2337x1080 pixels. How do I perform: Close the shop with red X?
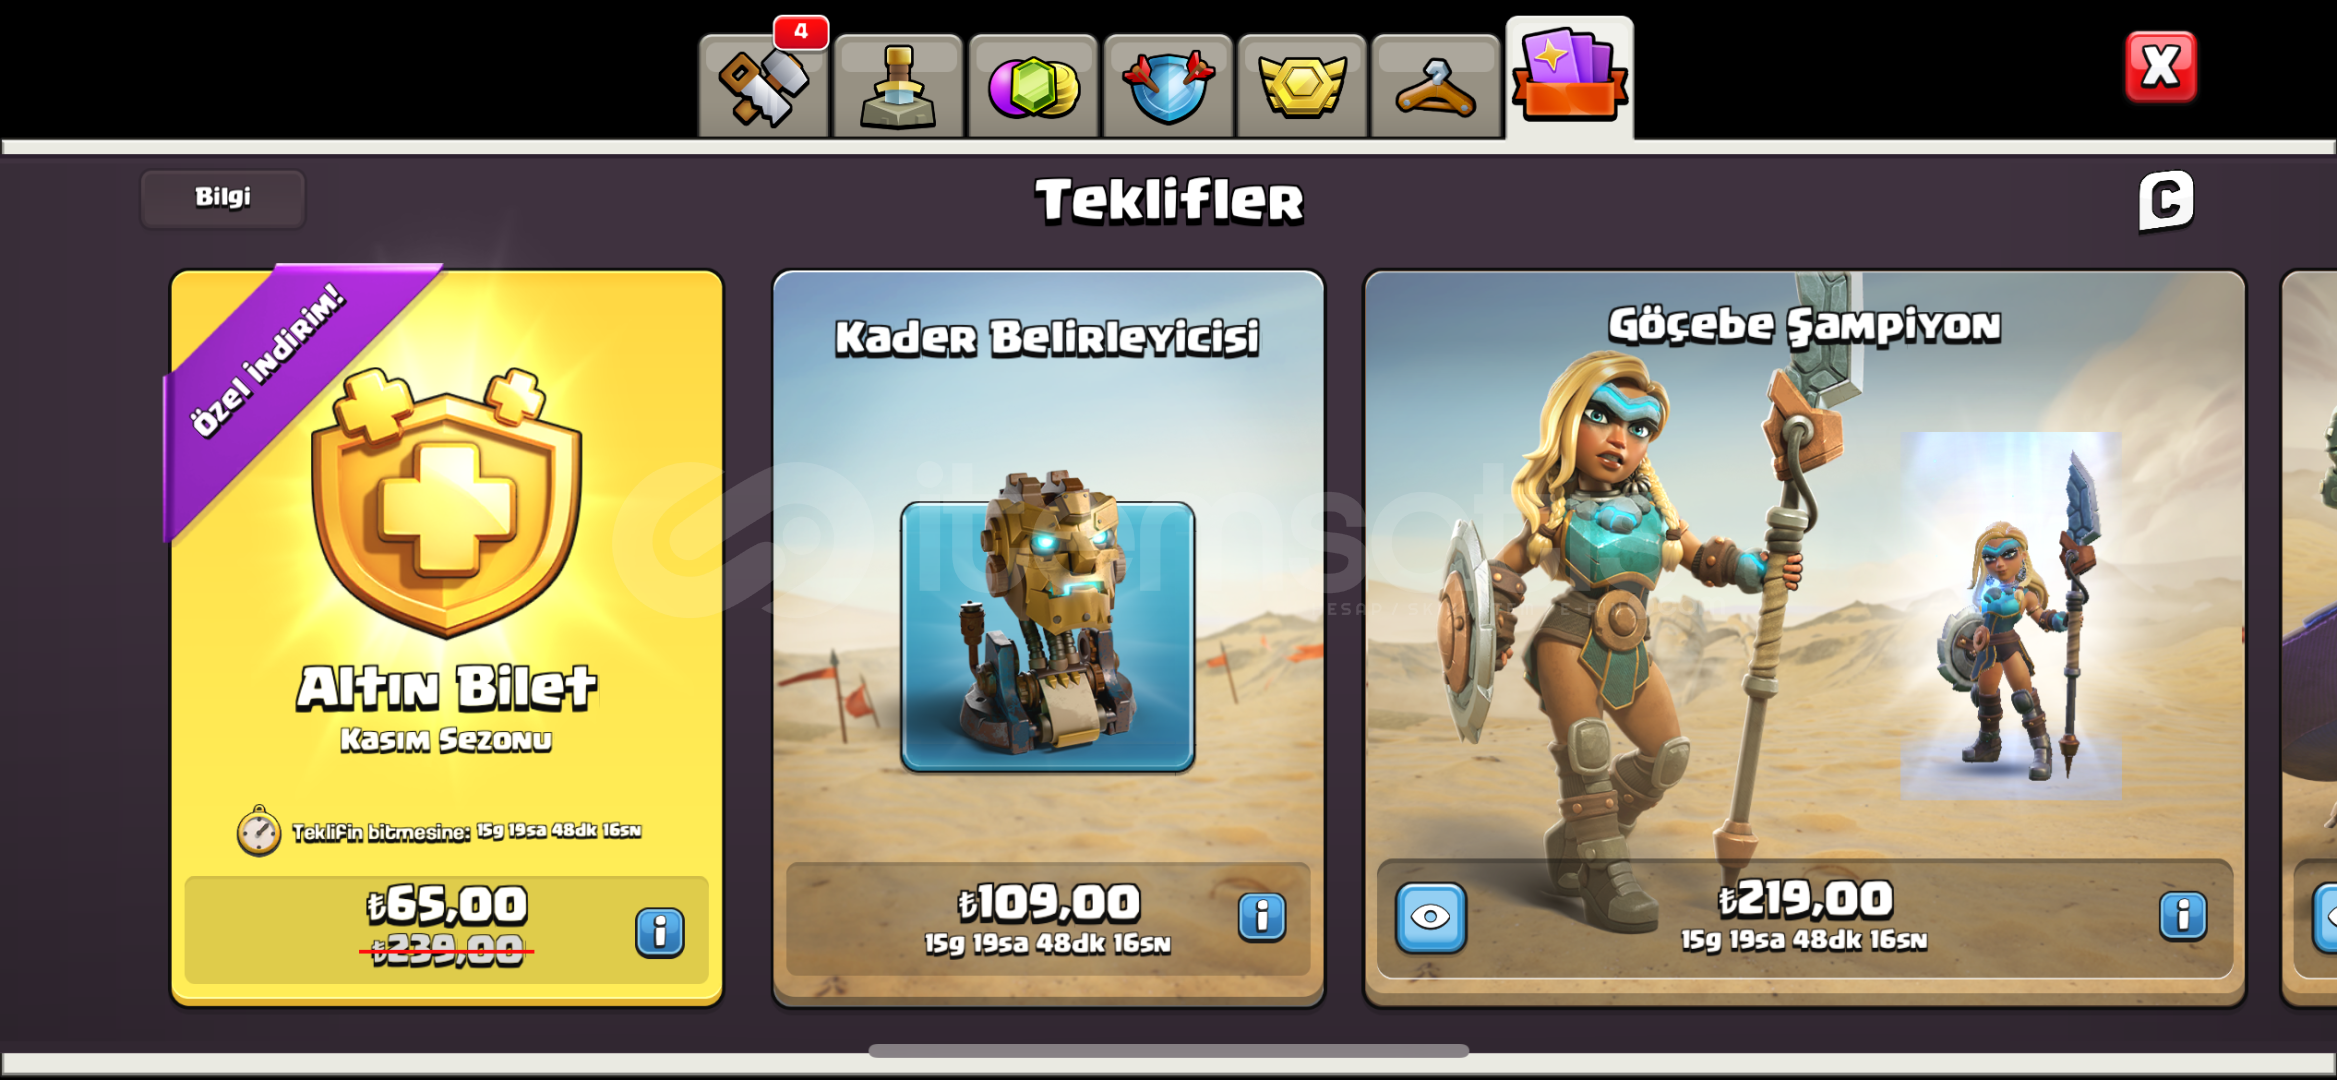[2161, 67]
